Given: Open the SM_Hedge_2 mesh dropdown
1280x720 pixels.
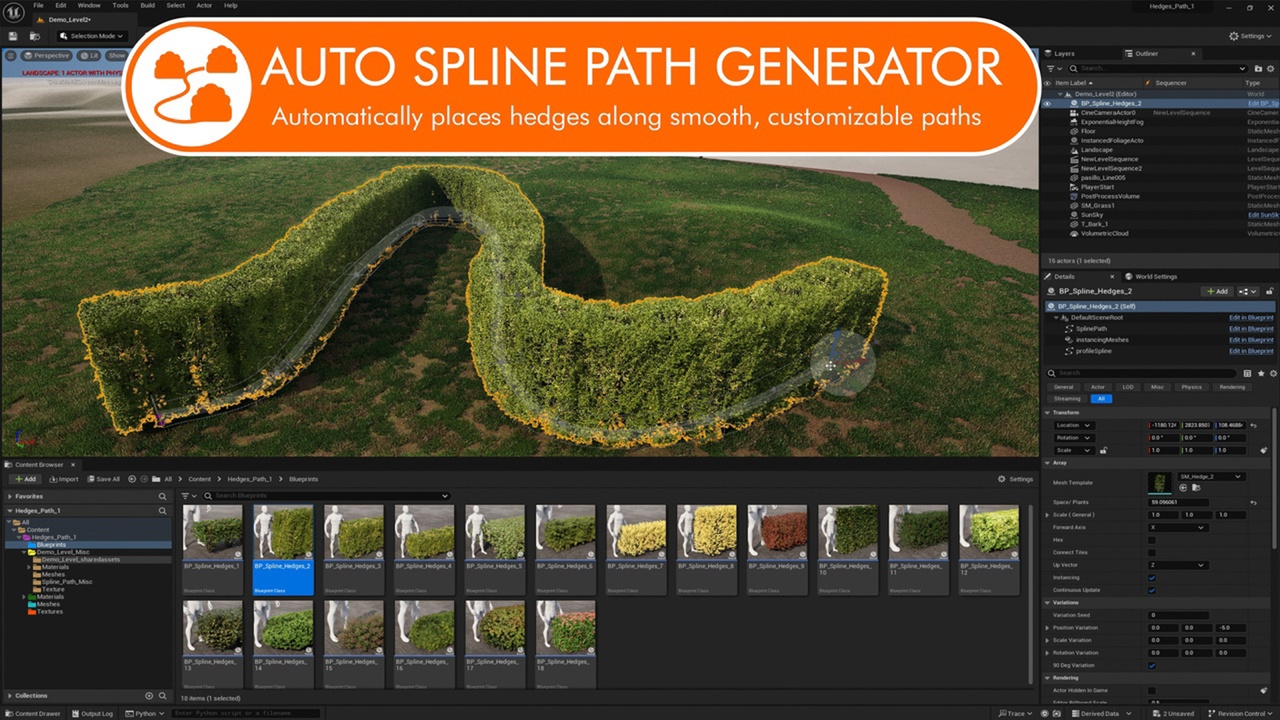Looking at the screenshot, I should pyautogui.click(x=1211, y=477).
